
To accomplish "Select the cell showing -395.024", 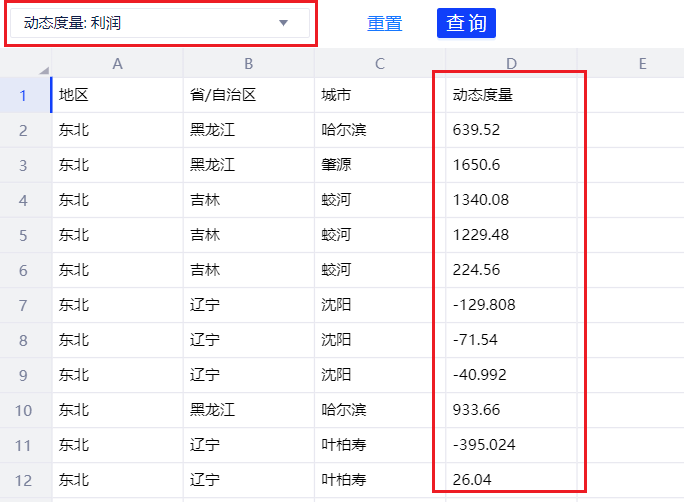I will pyautogui.click(x=511, y=445).
